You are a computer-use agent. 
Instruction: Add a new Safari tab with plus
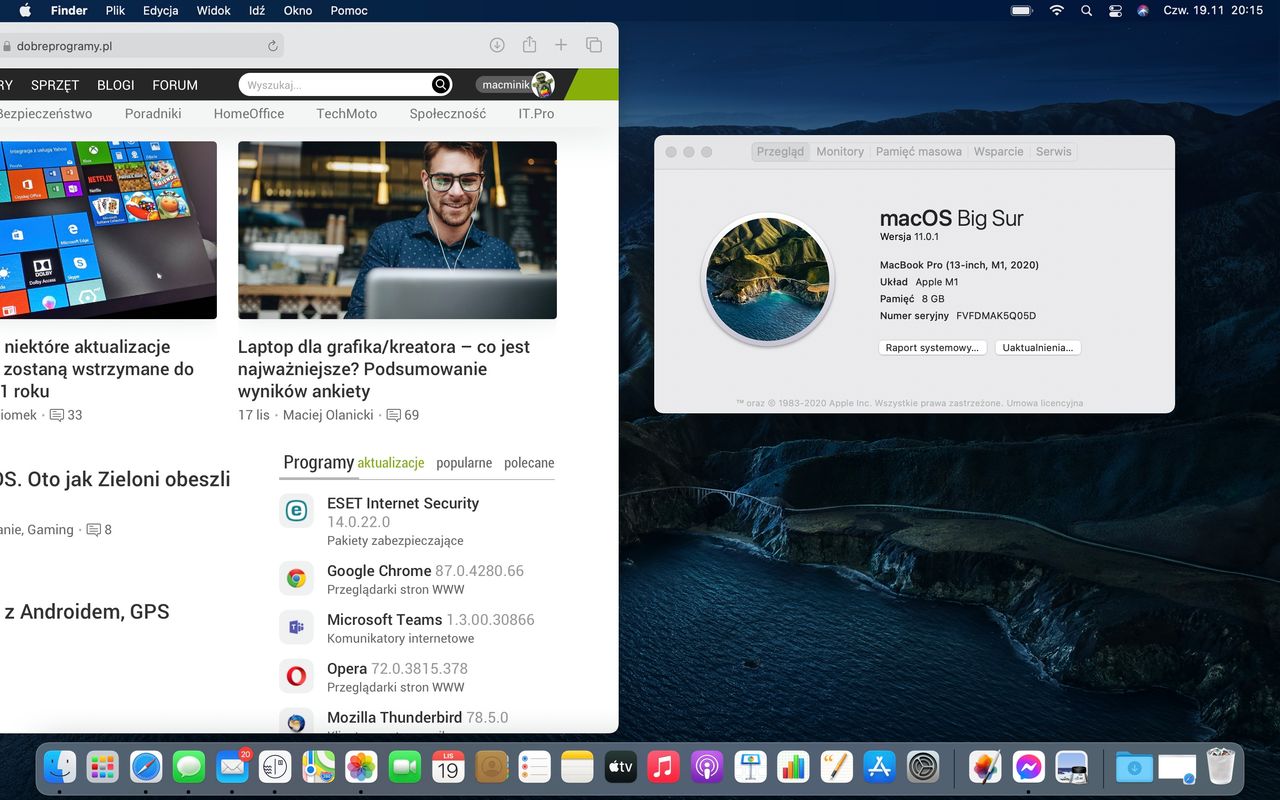point(561,45)
